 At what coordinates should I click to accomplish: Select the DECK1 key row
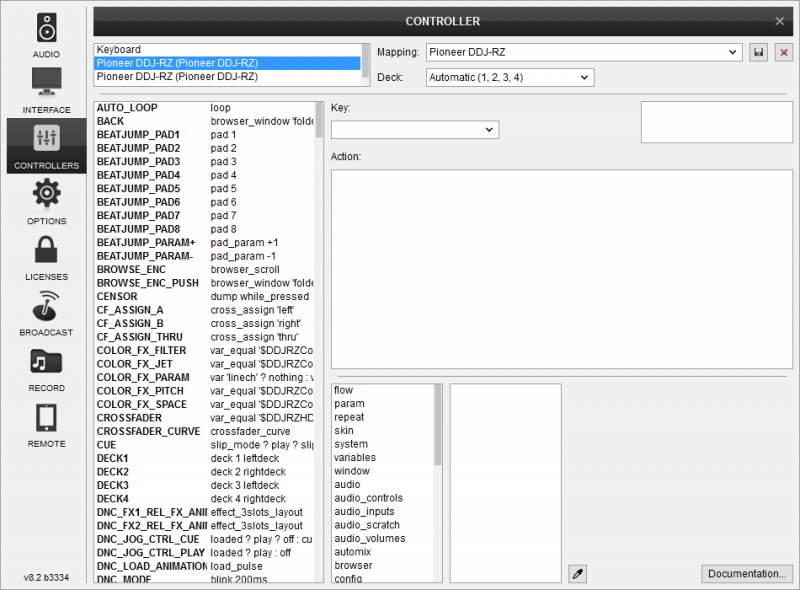tap(205, 458)
